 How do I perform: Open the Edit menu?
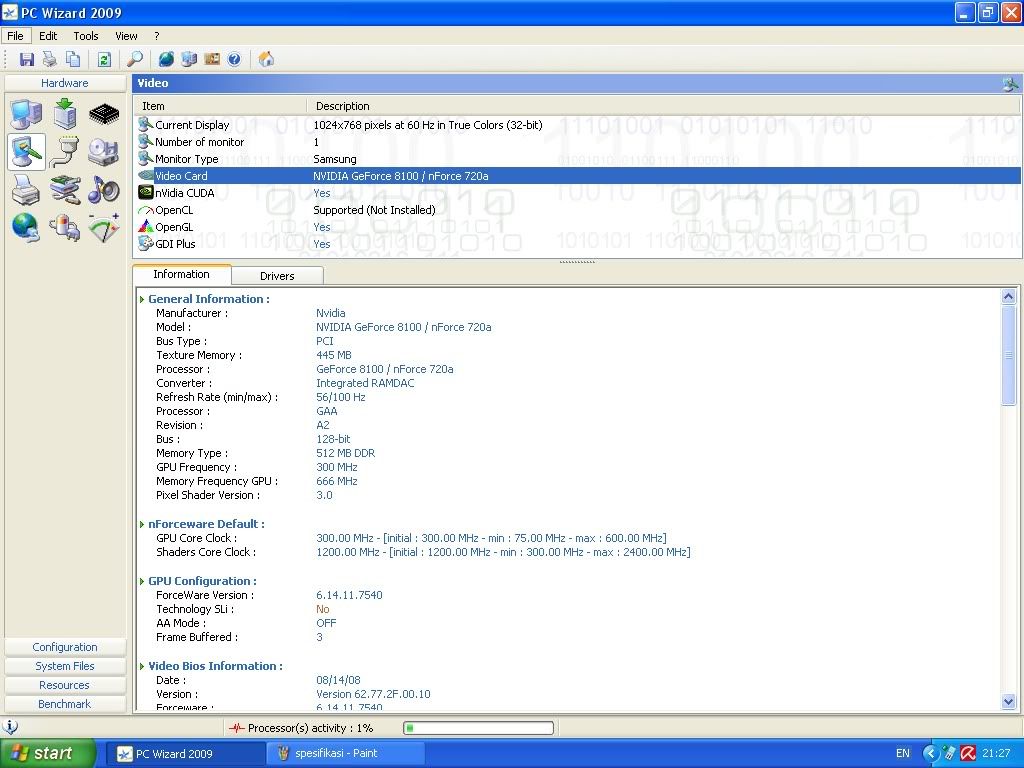tap(48, 36)
